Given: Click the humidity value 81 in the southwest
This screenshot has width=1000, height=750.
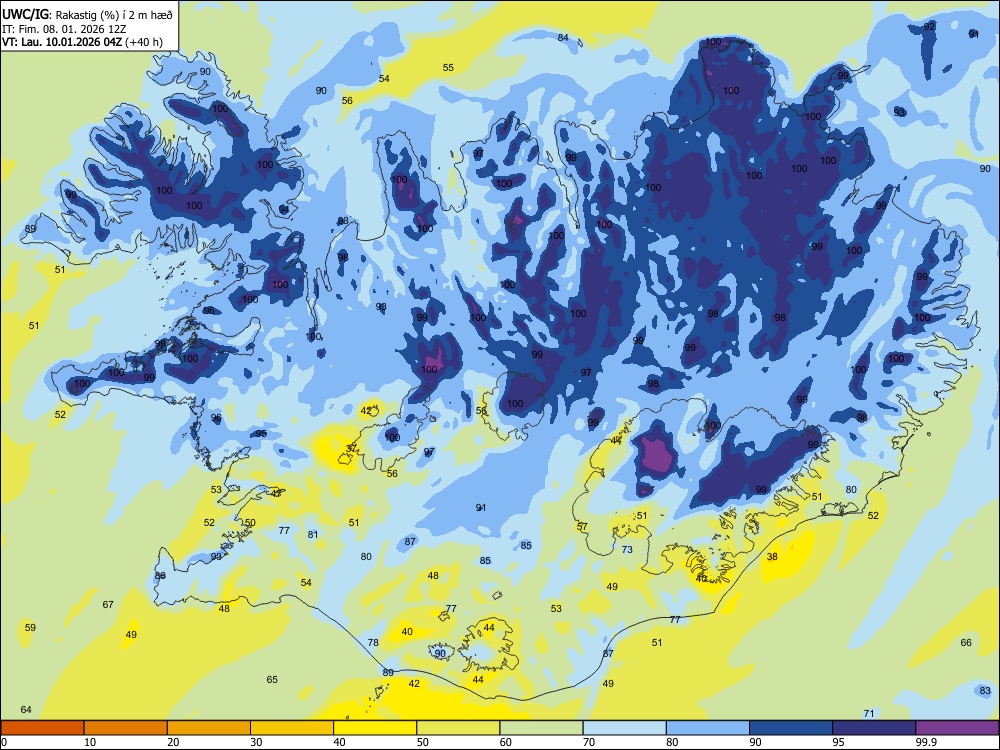Looking at the screenshot, I should tap(312, 534).
